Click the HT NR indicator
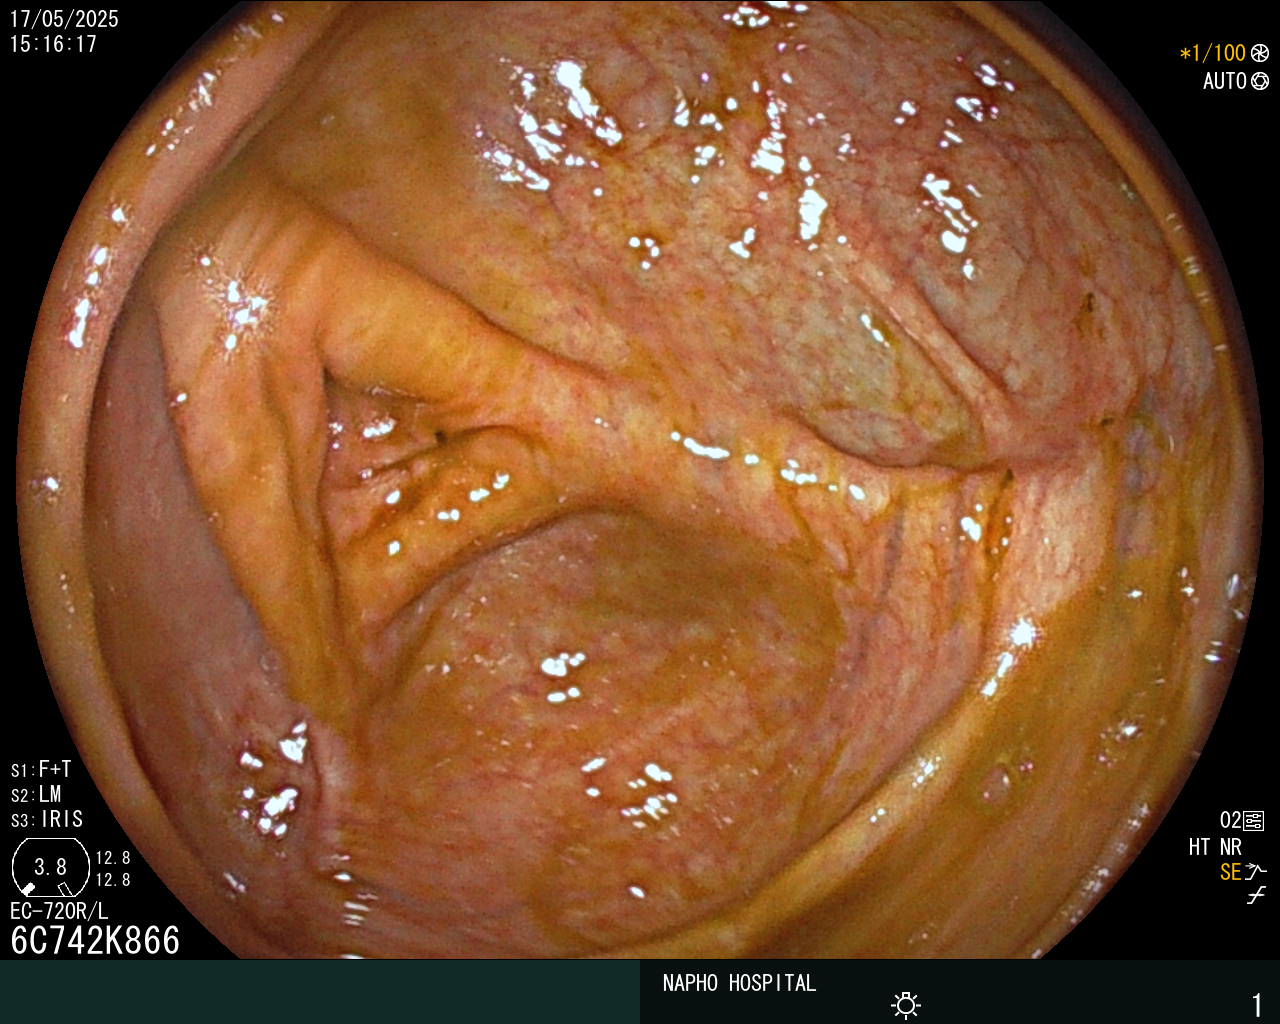Image resolution: width=1280 pixels, height=1024 pixels. tap(1215, 847)
